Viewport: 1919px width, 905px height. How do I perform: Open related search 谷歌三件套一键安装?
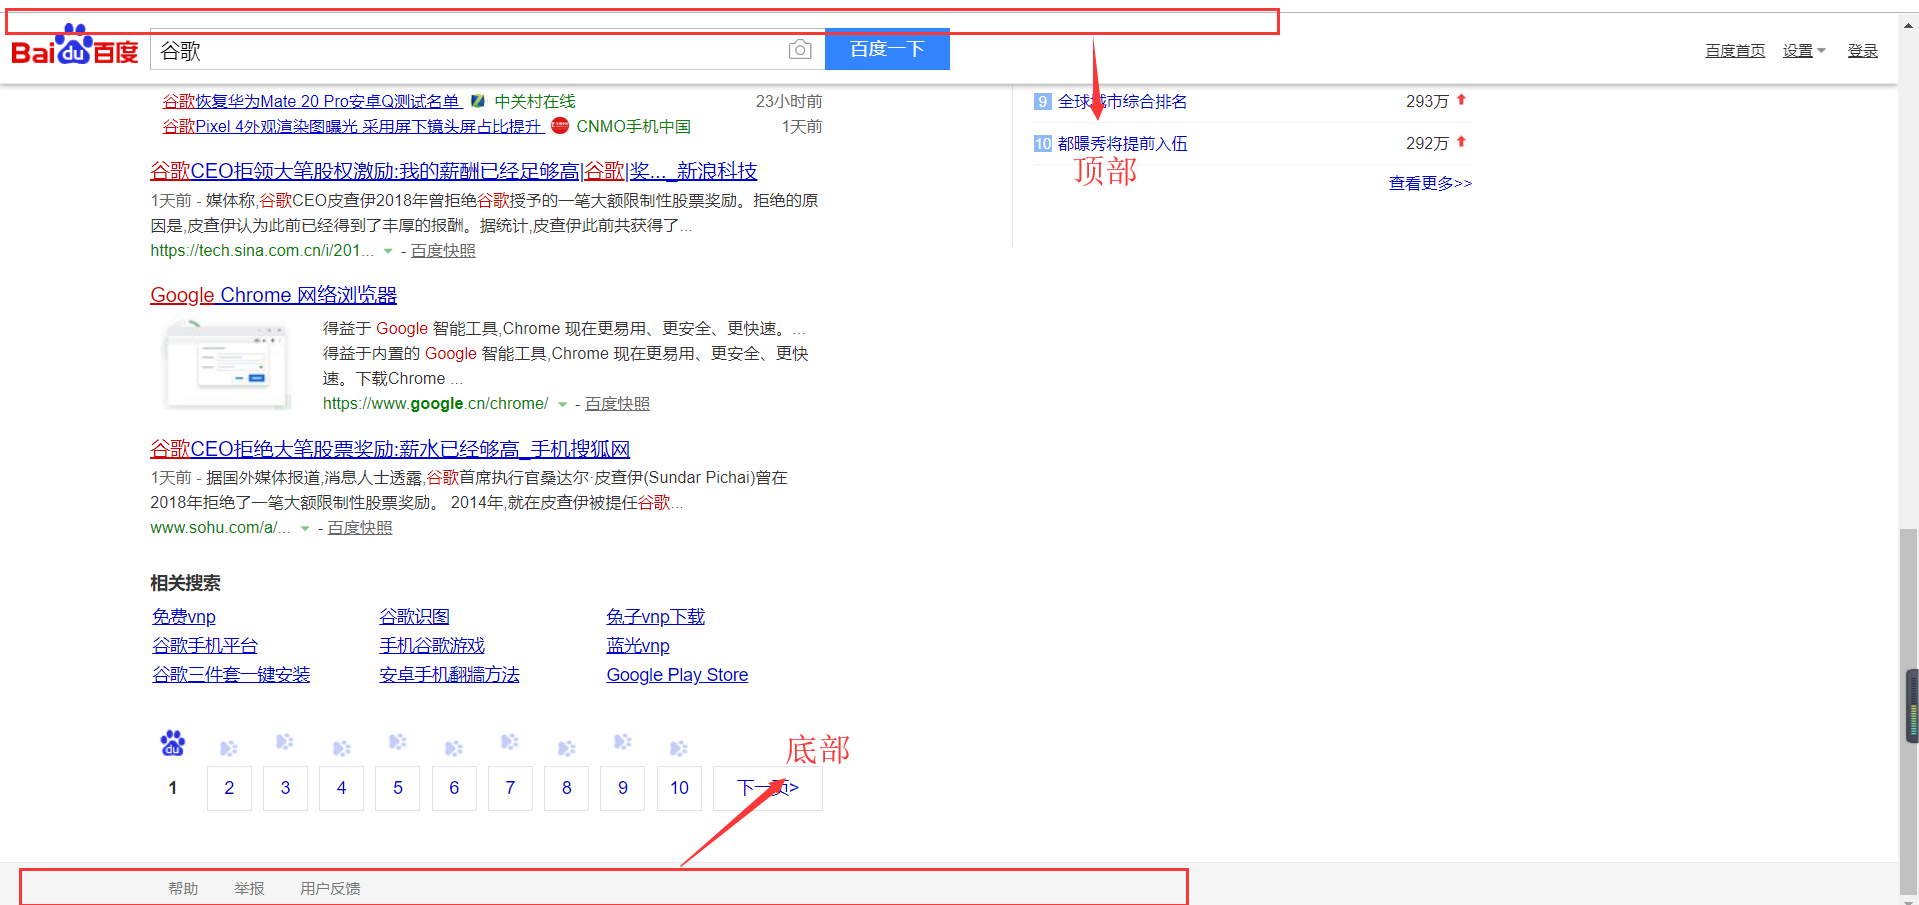[231, 675]
